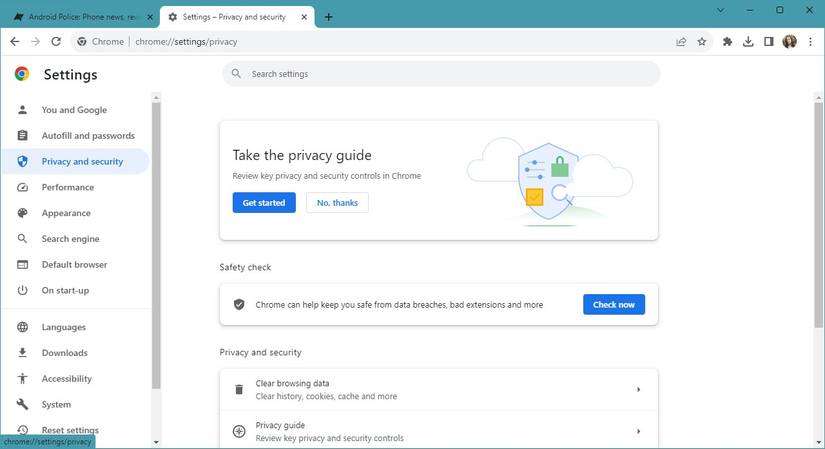The height and width of the screenshot is (449, 825).
Task: Open the profile avatar icon
Action: (790, 42)
